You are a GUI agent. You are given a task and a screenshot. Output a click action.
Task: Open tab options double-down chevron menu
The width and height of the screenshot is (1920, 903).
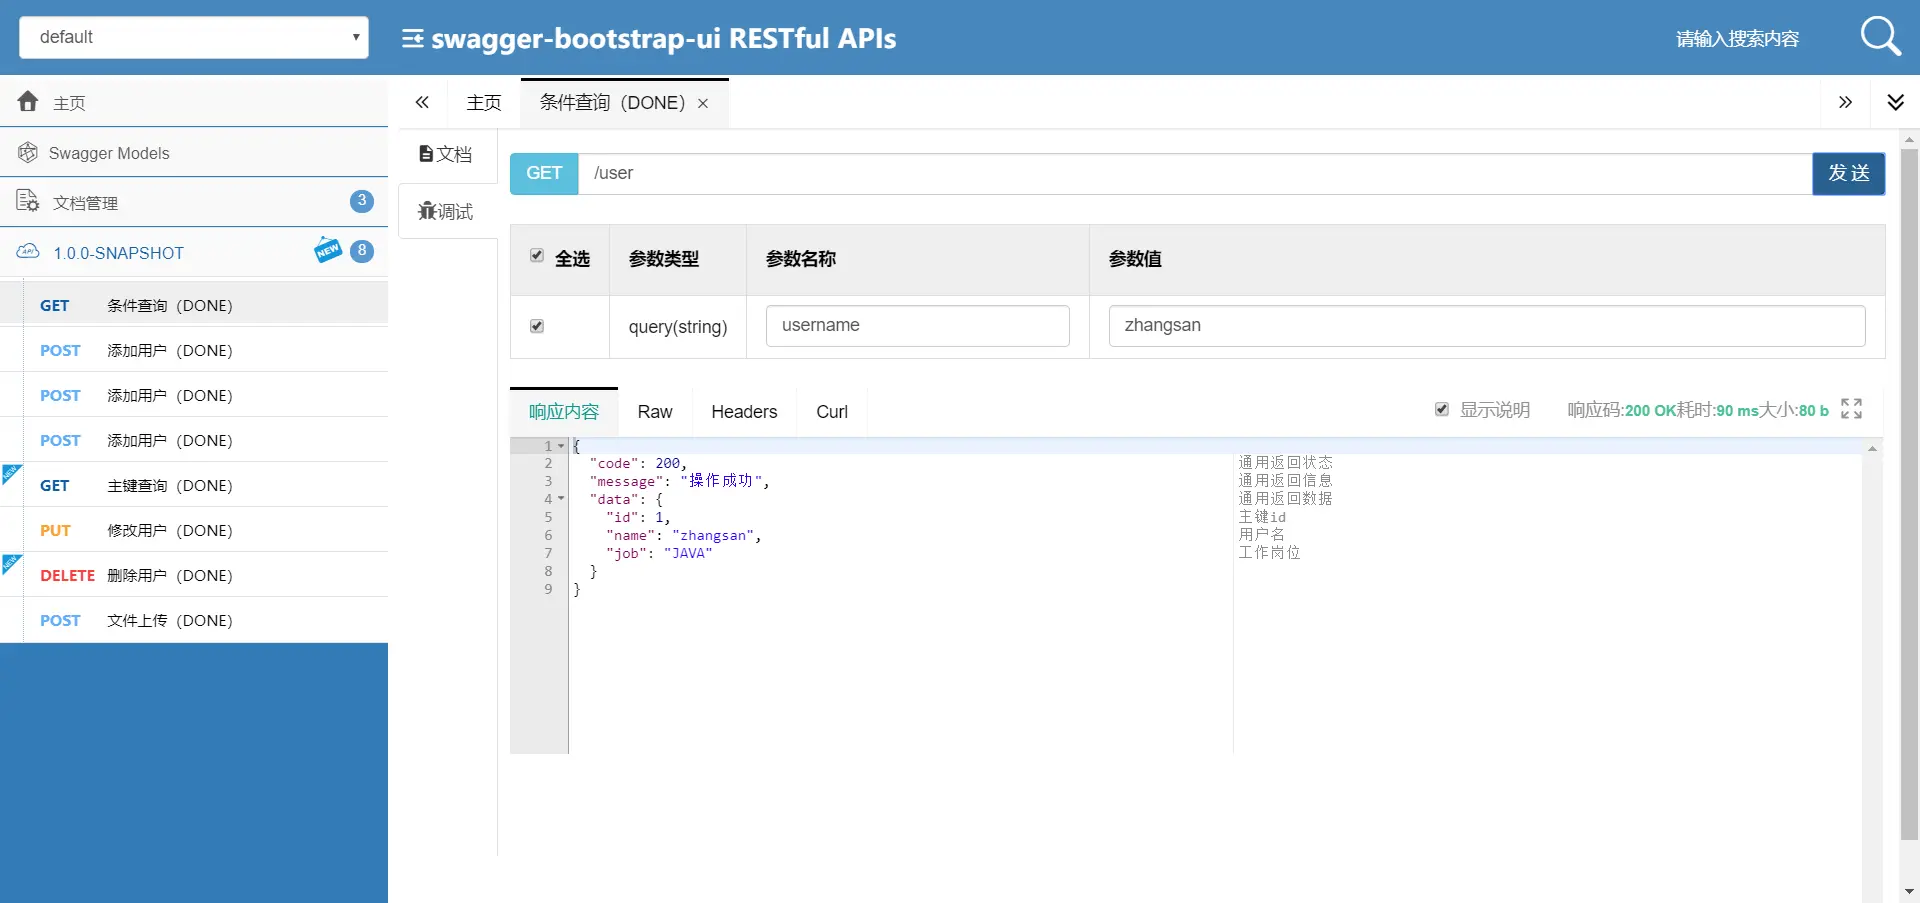tap(1895, 102)
